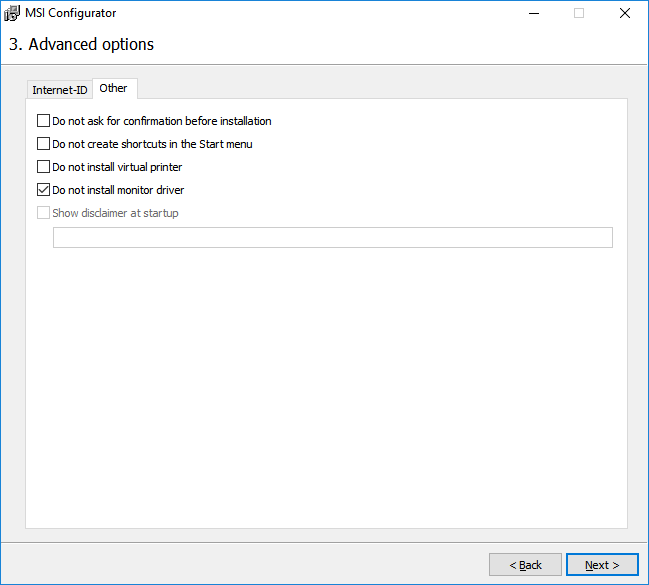Click the grayed-out maximize window button
Screen dimensions: 649x585
578,13
